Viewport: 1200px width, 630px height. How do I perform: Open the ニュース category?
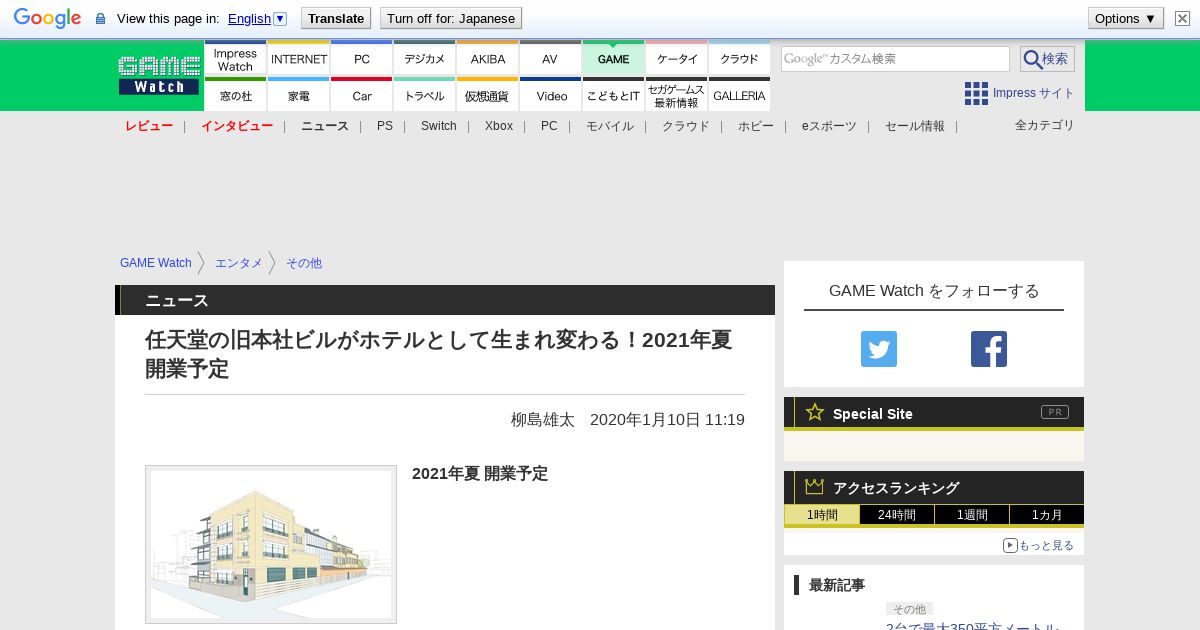point(325,126)
